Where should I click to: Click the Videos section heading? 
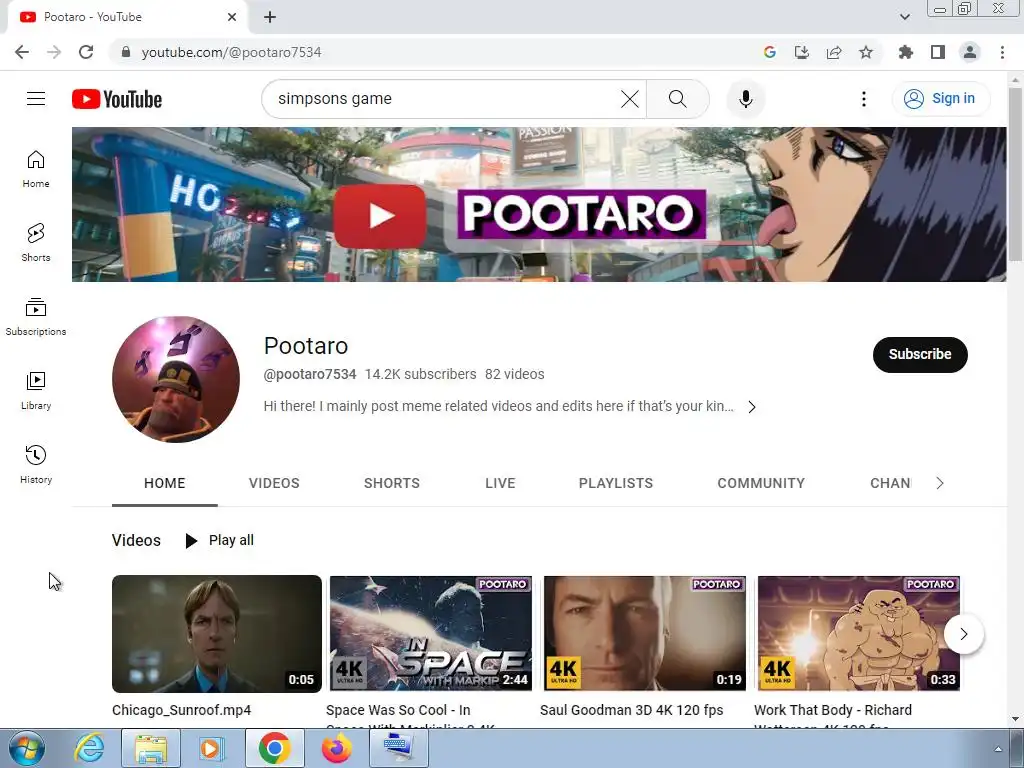[x=136, y=541]
